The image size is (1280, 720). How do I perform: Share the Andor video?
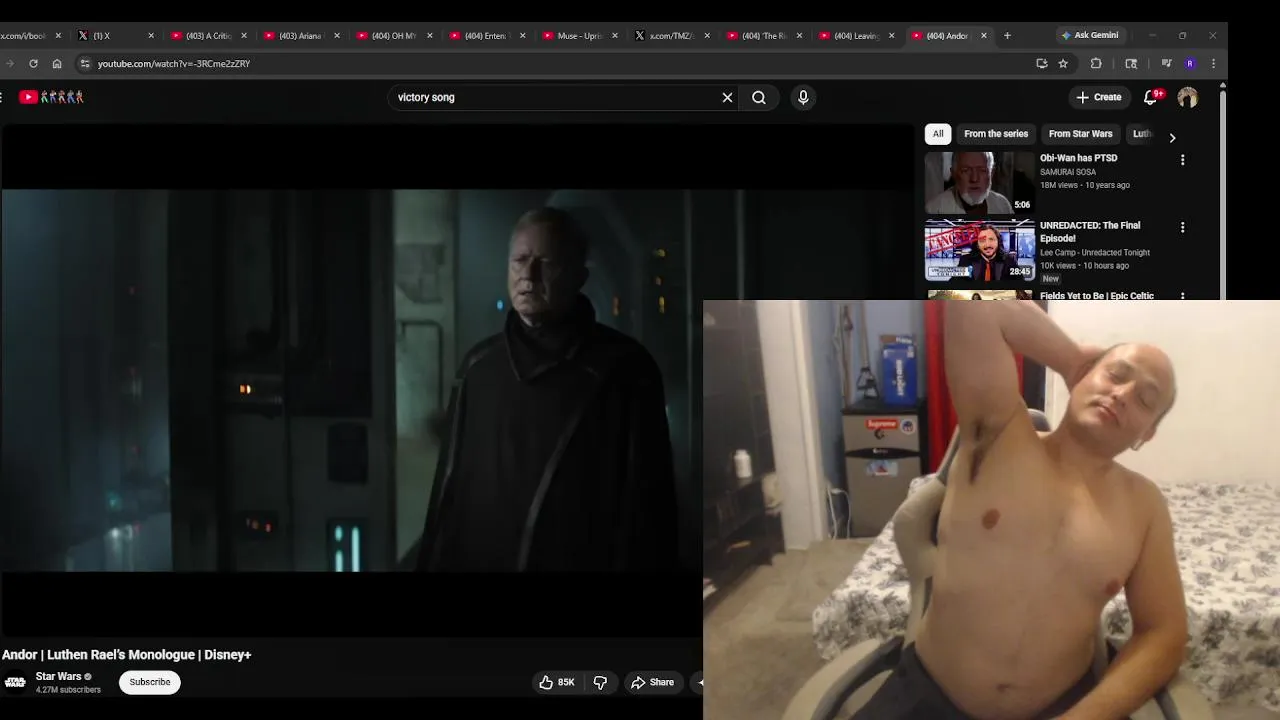coord(652,682)
